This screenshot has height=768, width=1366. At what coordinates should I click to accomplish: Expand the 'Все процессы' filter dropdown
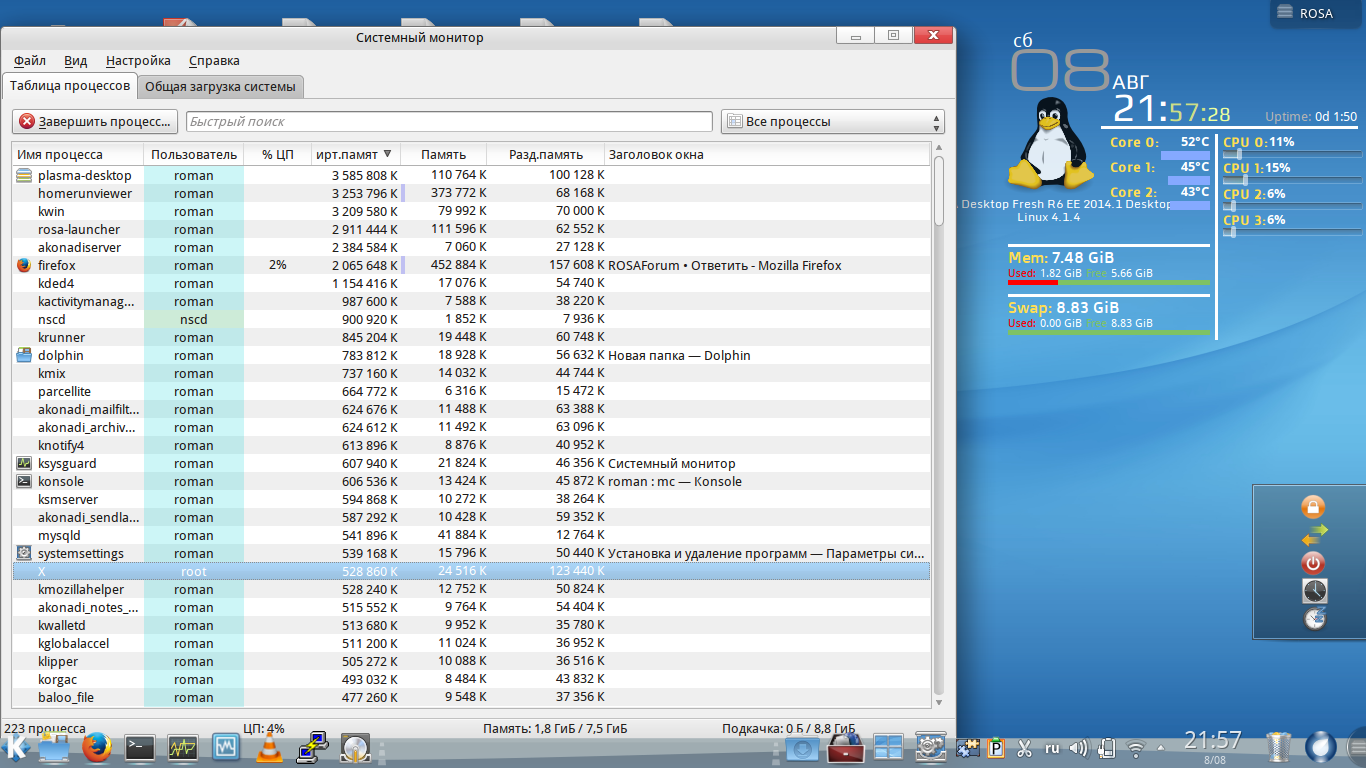coord(832,122)
